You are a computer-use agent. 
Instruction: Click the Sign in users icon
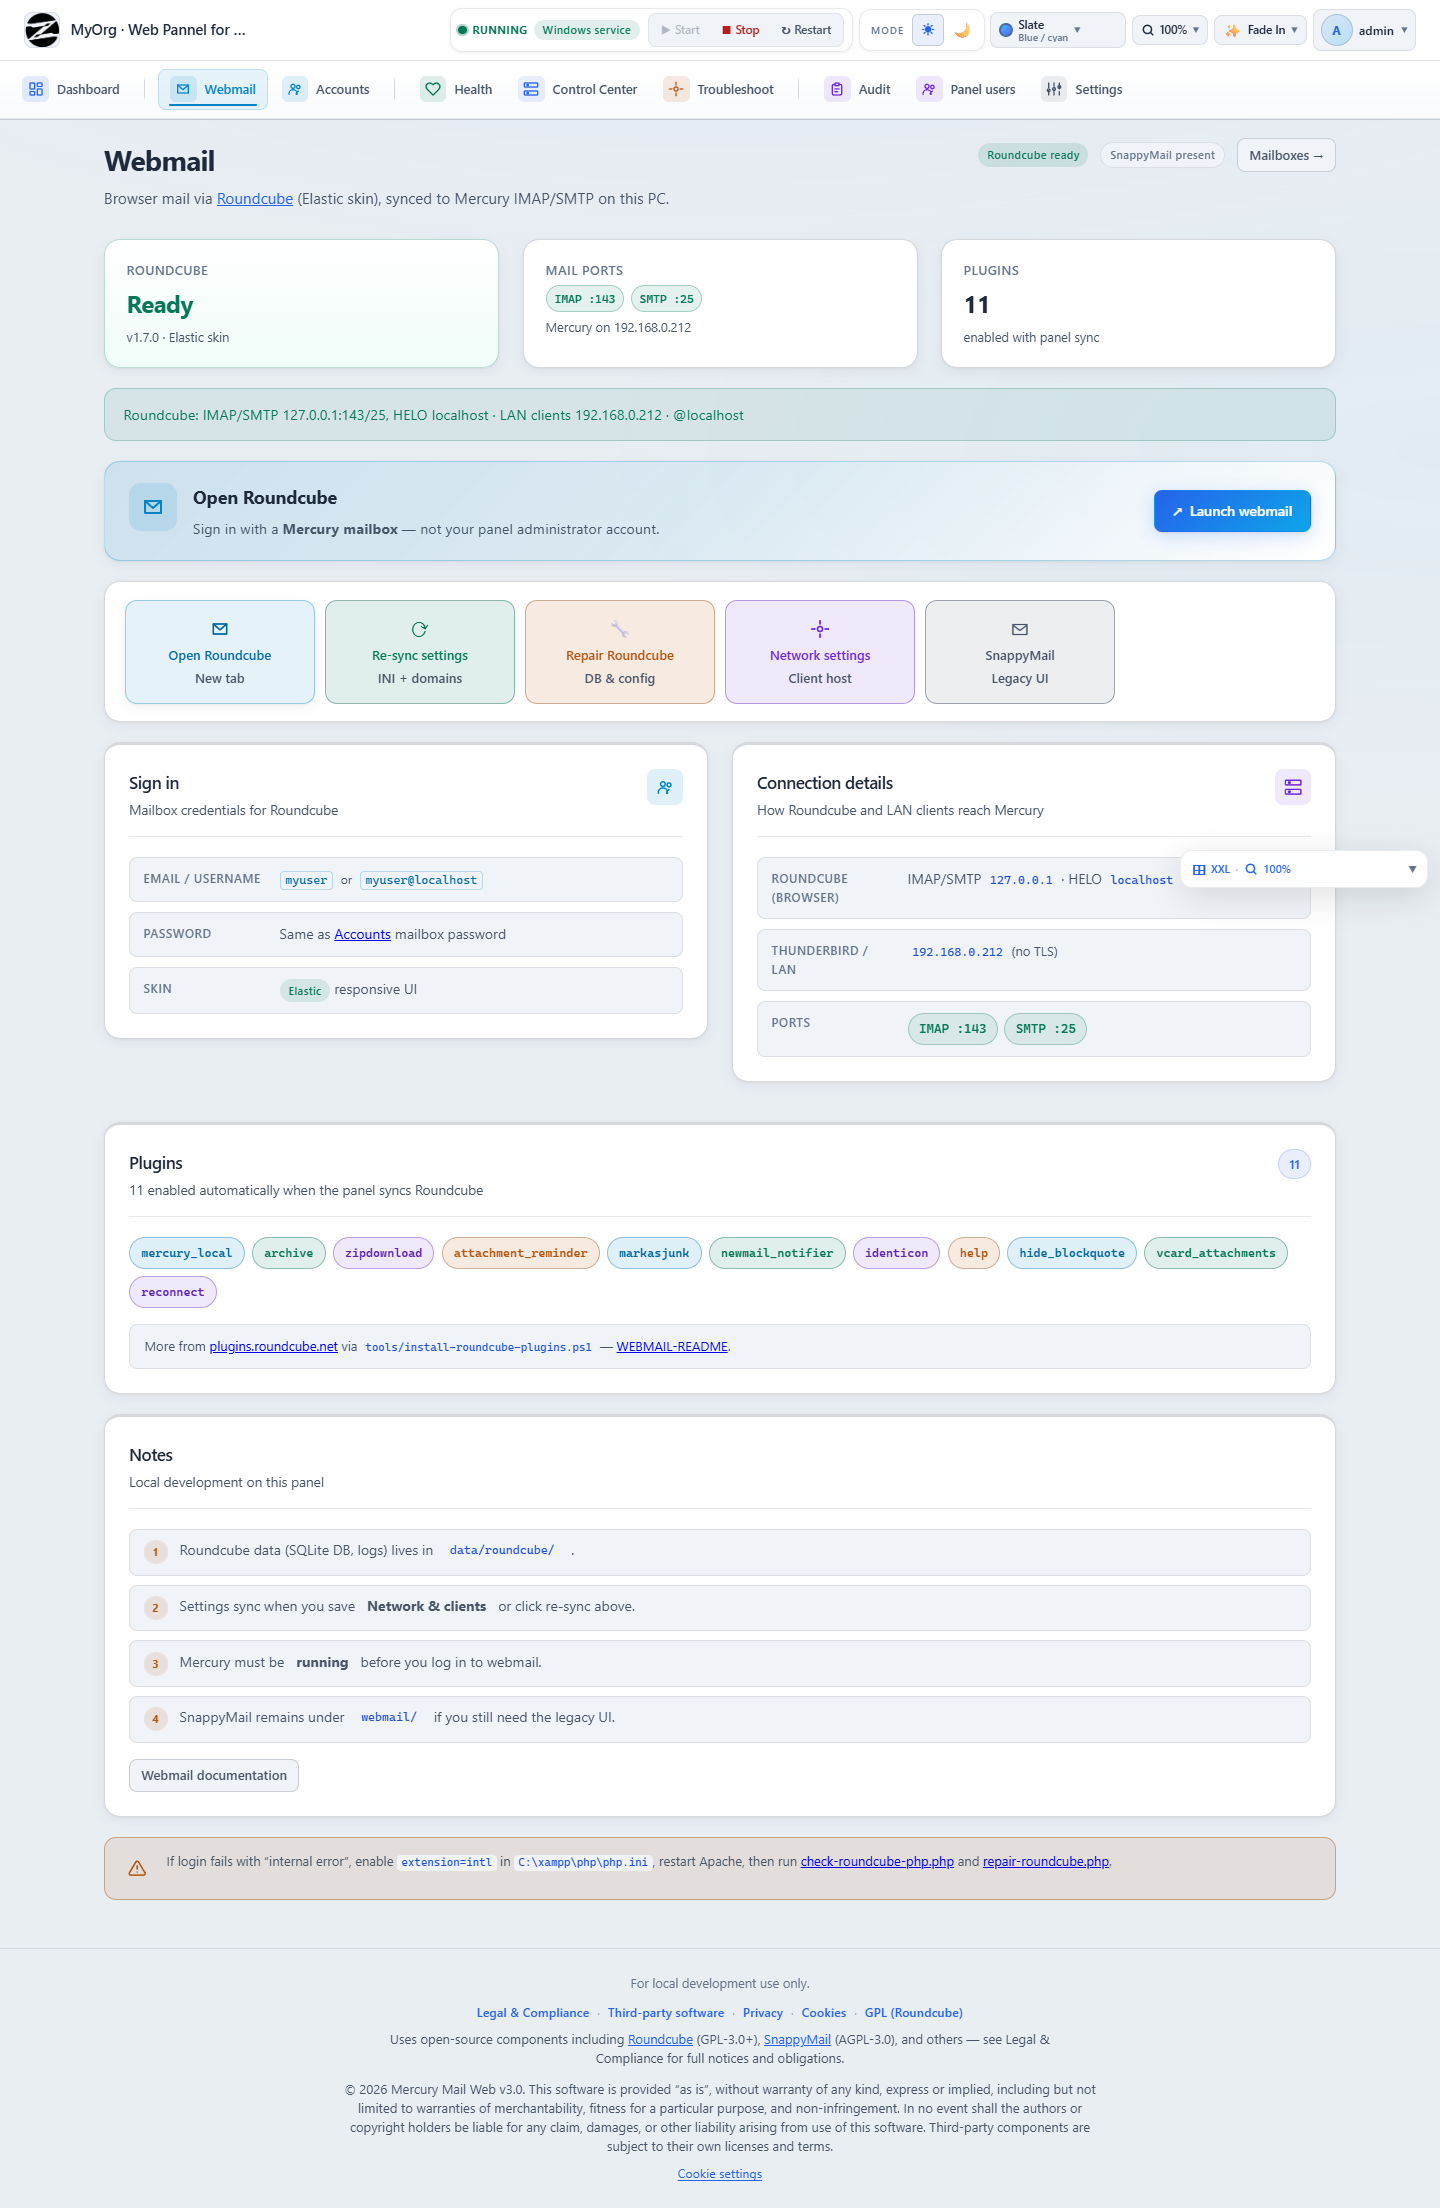click(x=665, y=787)
